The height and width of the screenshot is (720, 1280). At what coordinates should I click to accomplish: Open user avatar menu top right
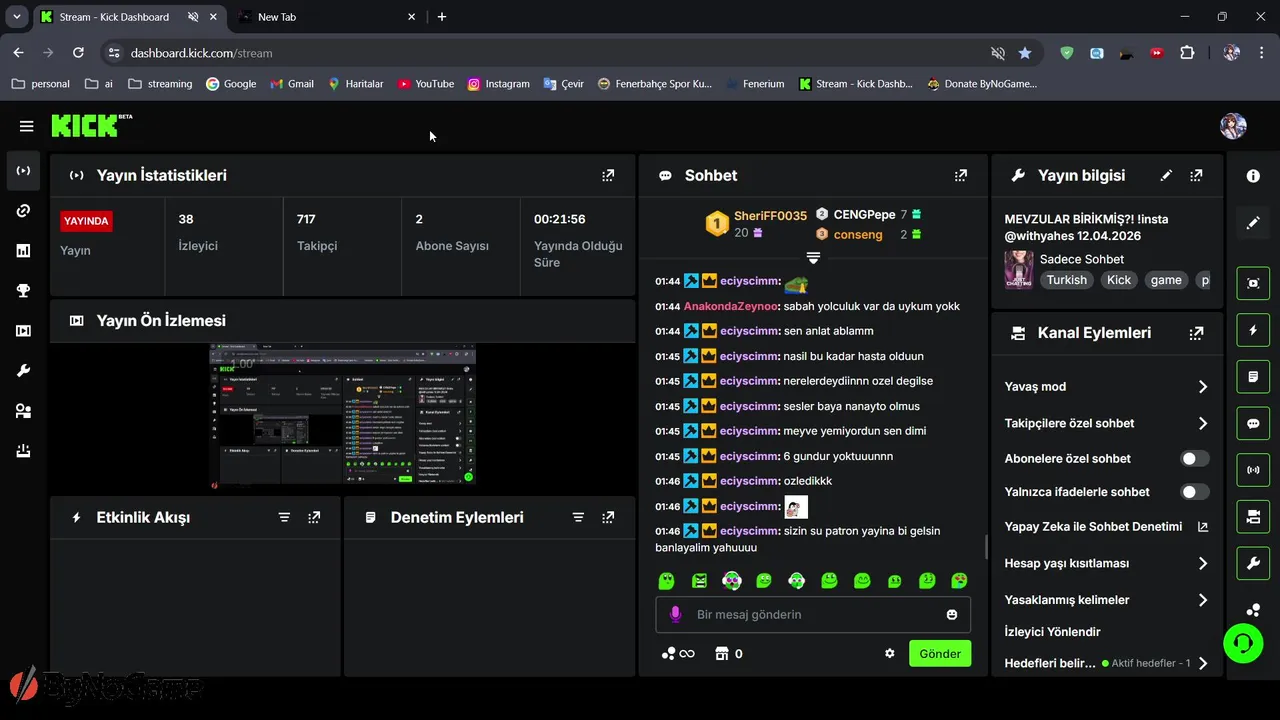click(1233, 126)
